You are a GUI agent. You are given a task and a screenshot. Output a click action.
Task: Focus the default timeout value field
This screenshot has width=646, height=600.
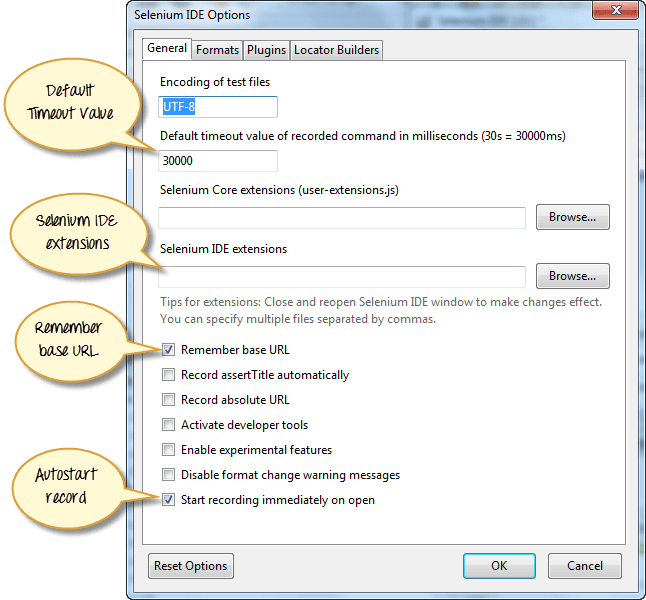(x=218, y=161)
